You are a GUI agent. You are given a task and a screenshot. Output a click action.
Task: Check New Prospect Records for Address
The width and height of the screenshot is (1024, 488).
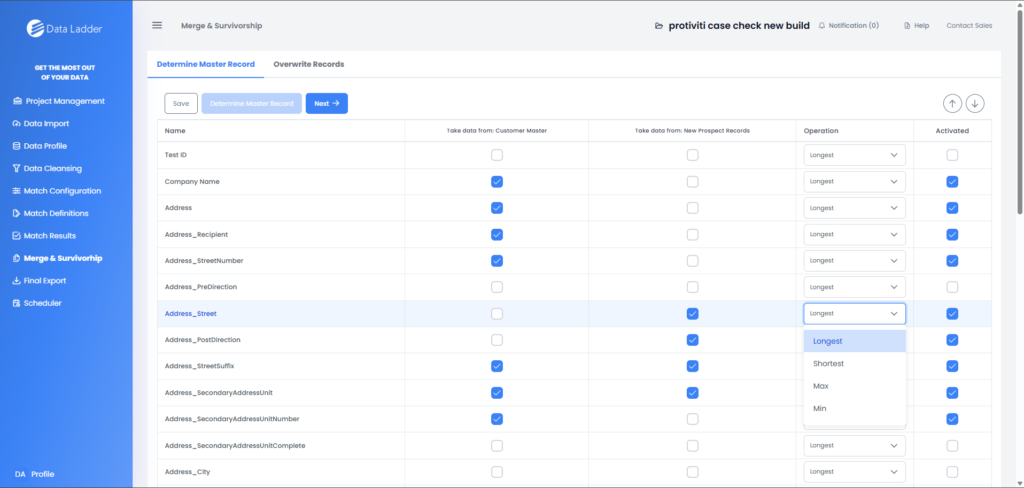692,208
